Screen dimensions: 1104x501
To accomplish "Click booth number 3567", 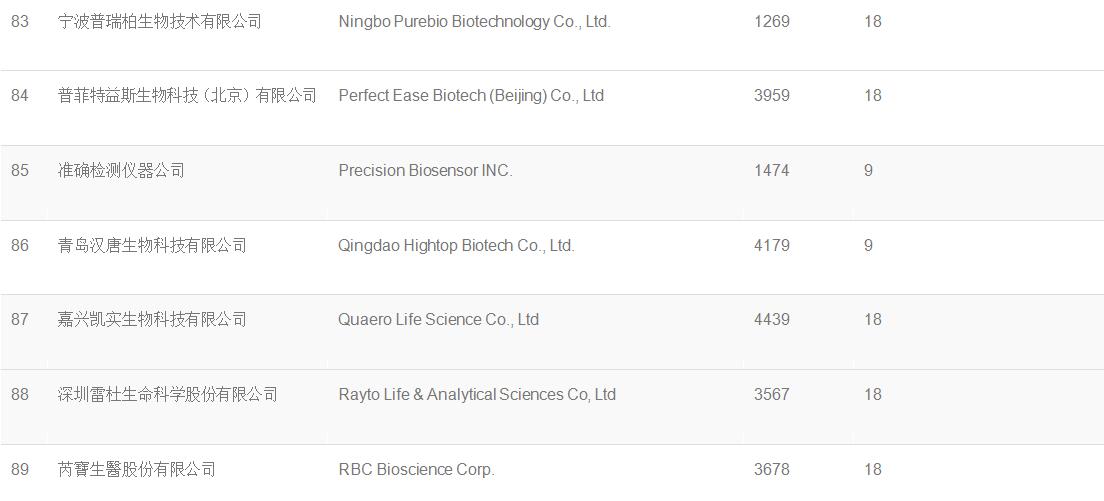I will point(772,395).
